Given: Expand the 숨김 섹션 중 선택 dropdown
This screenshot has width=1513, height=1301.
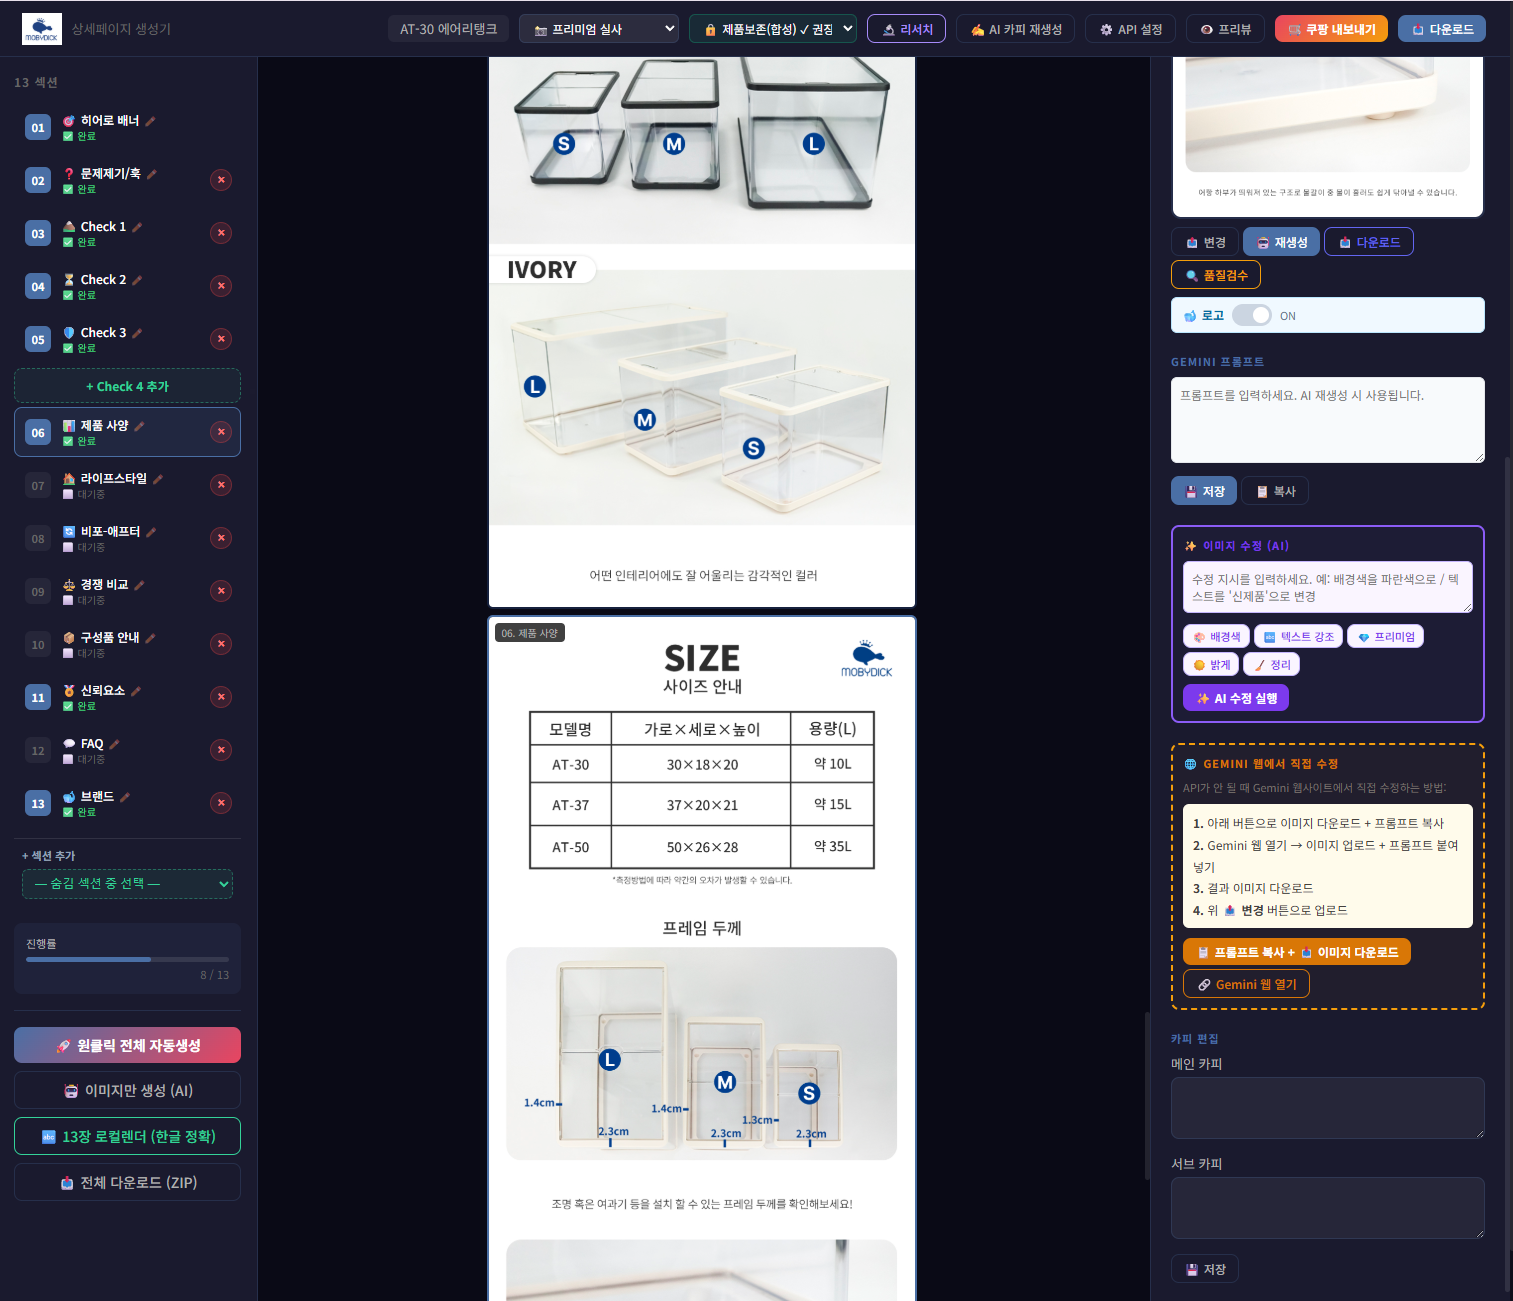Looking at the screenshot, I should coord(127,884).
